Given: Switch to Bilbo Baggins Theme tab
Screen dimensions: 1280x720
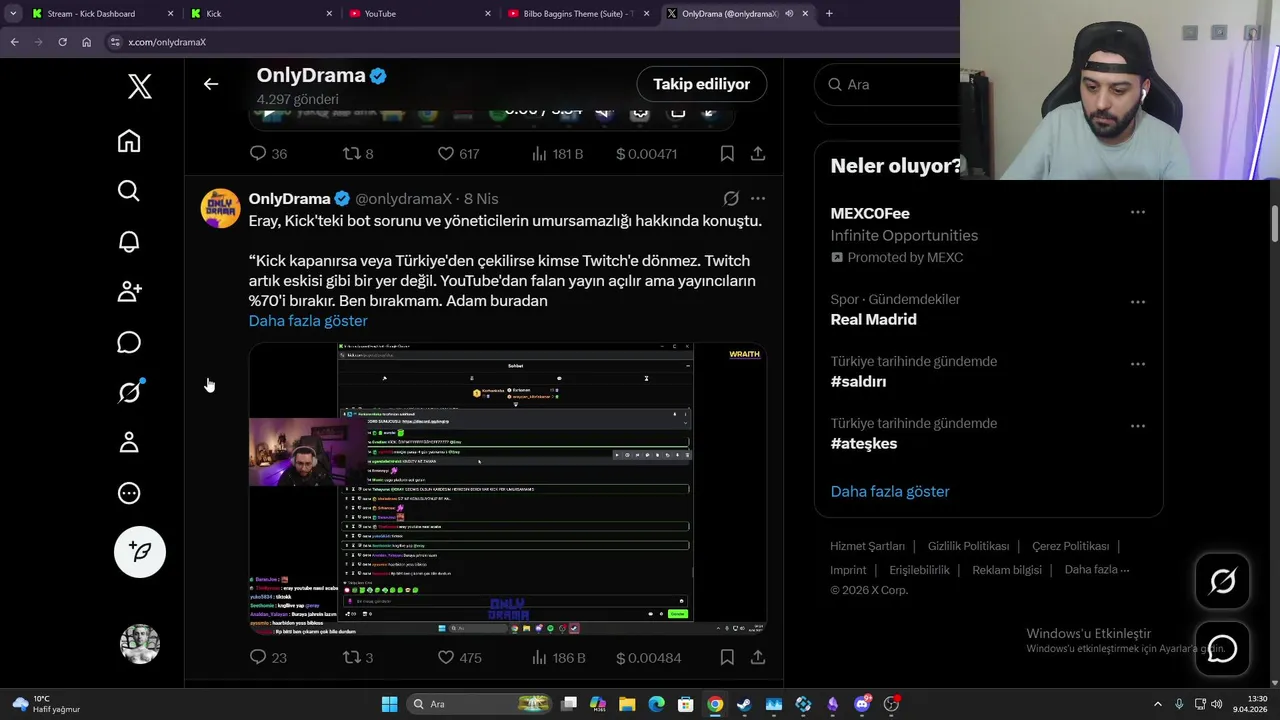Looking at the screenshot, I should point(578,14).
